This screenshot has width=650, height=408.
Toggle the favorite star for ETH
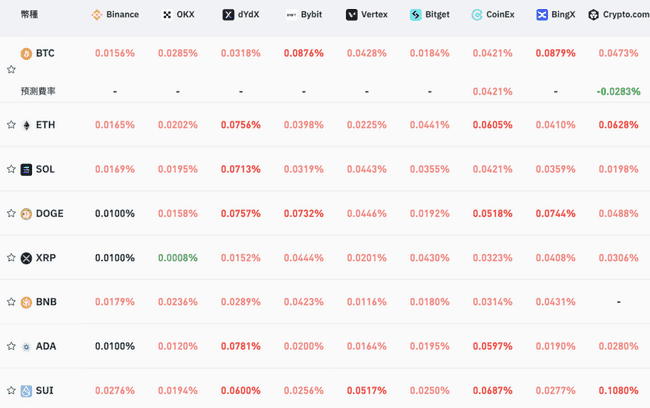11,124
